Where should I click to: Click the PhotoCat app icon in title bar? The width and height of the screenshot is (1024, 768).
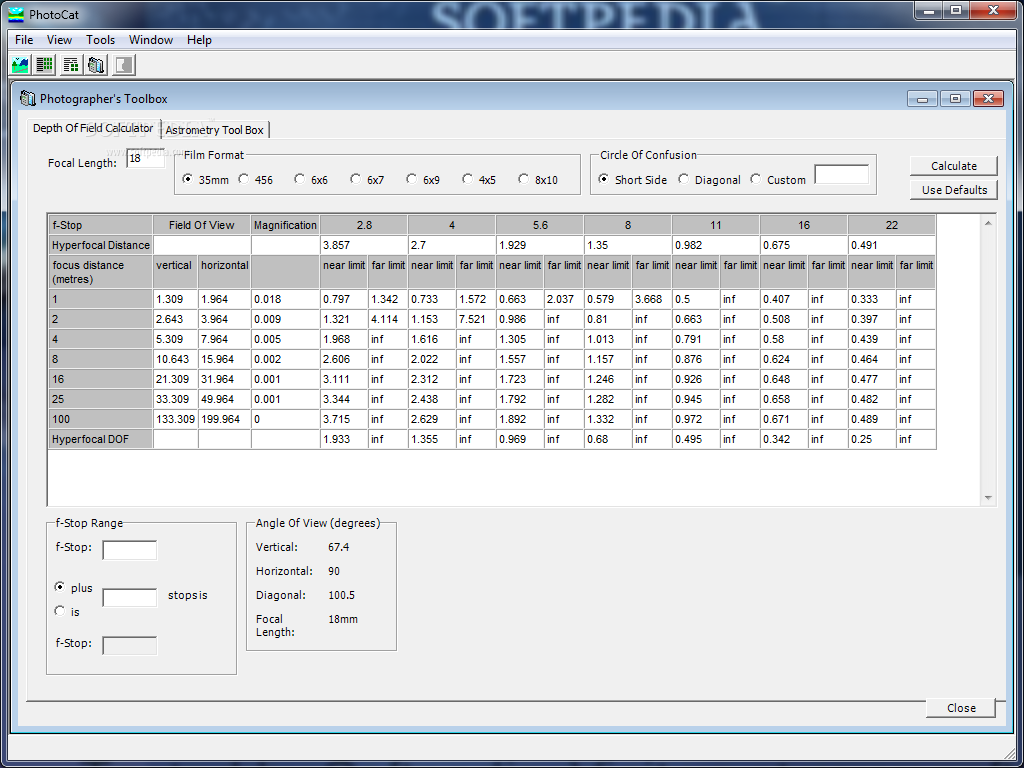[15, 12]
